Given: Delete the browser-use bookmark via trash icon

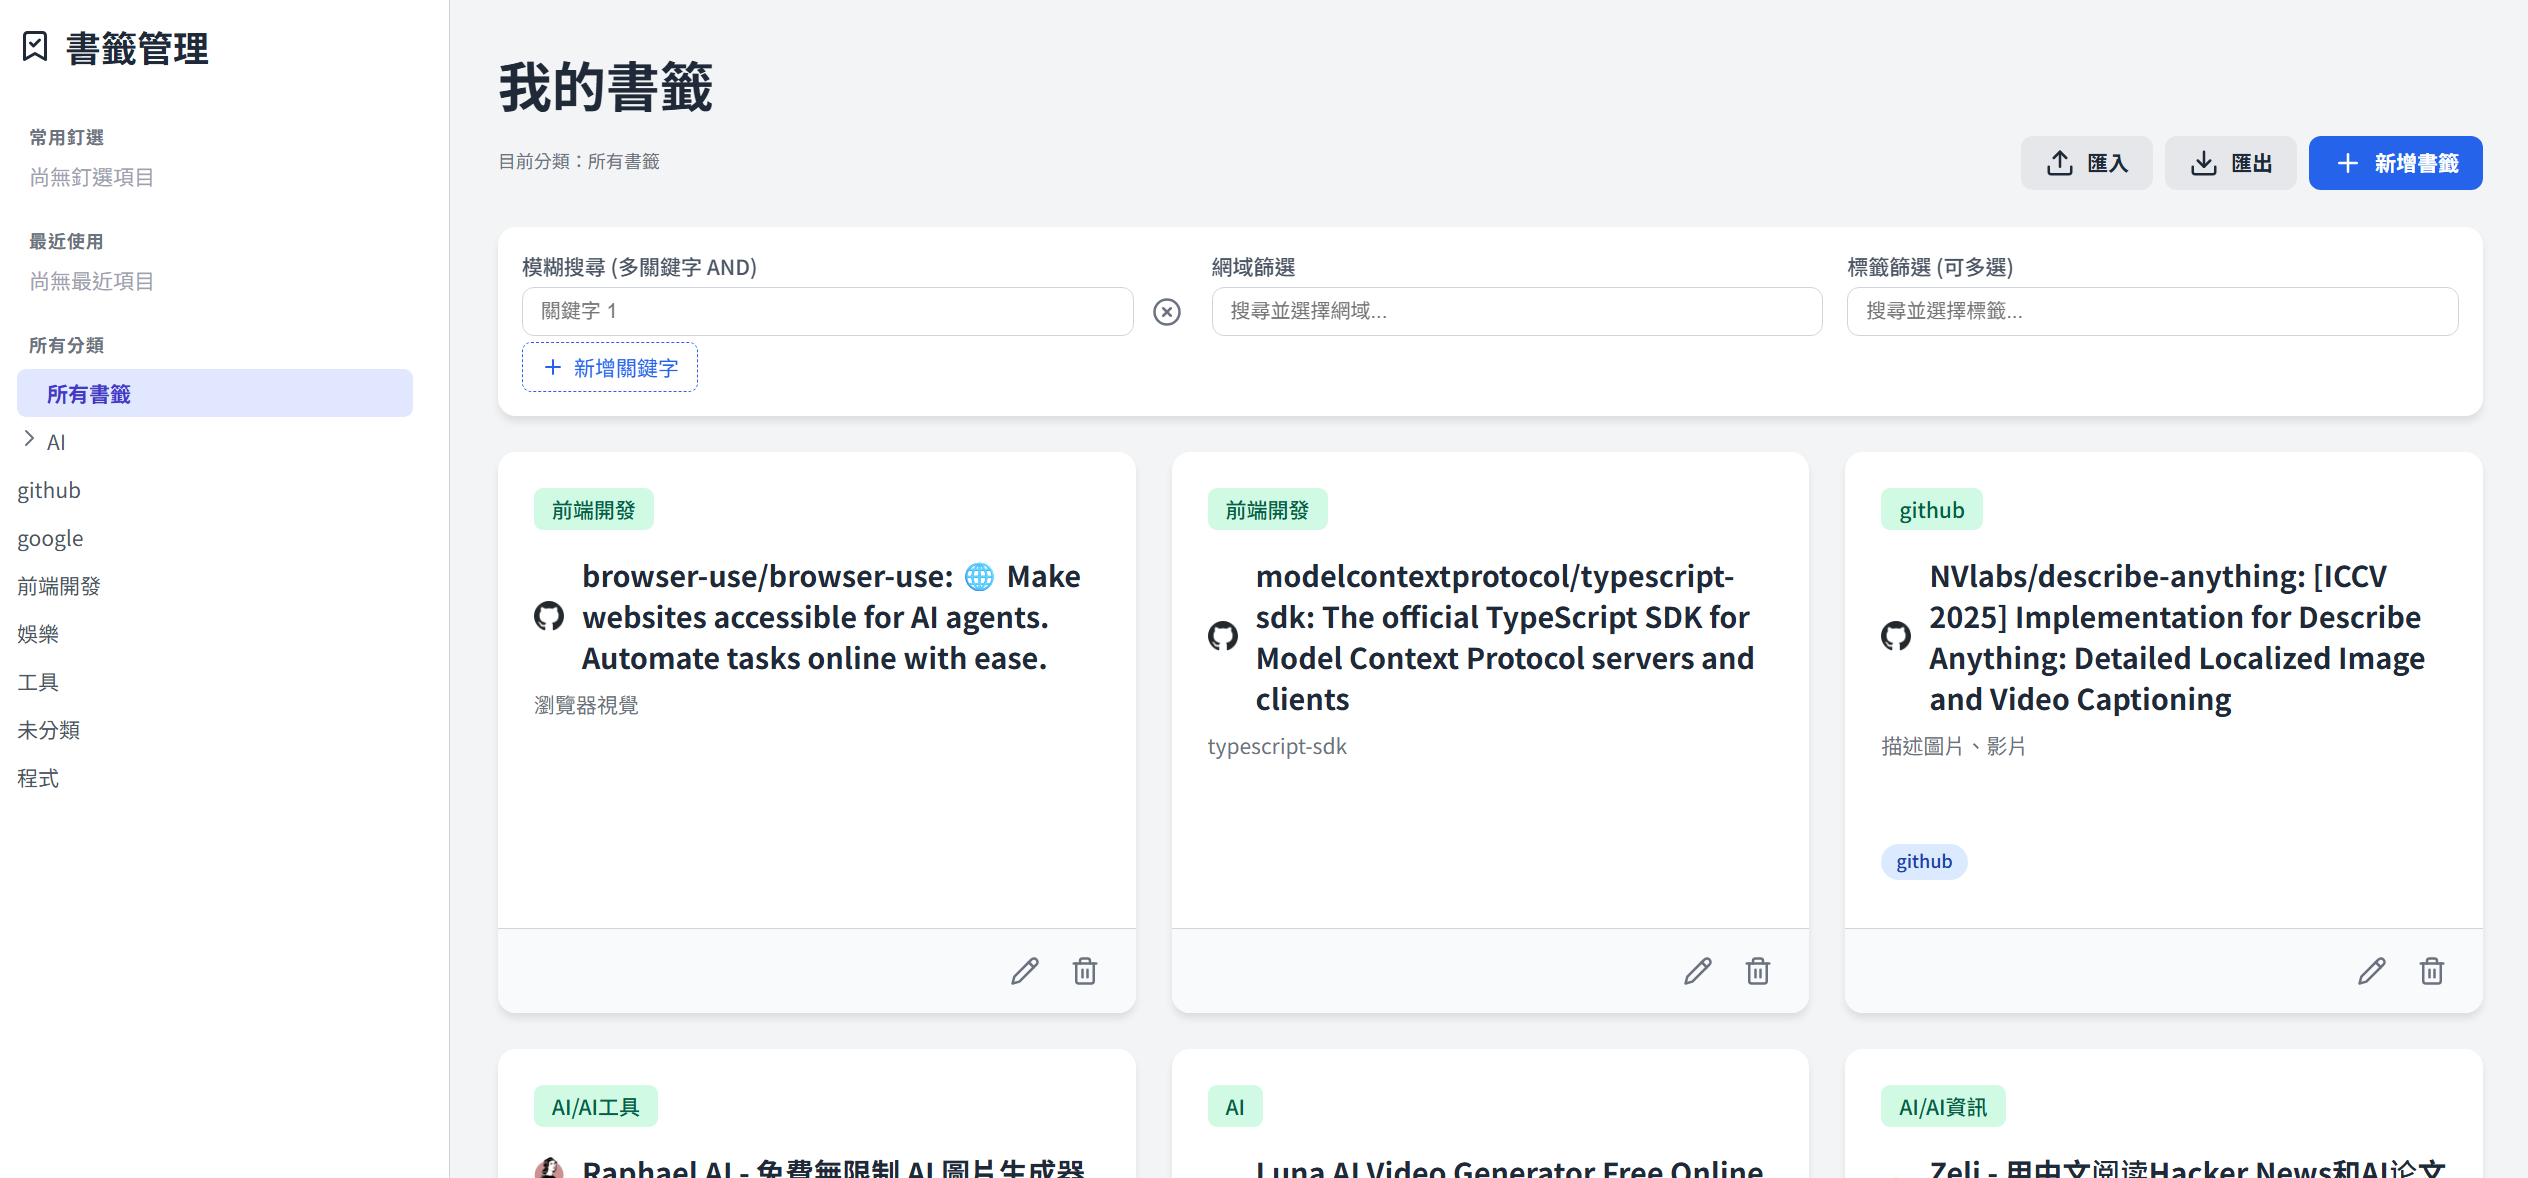Looking at the screenshot, I should click(1085, 971).
